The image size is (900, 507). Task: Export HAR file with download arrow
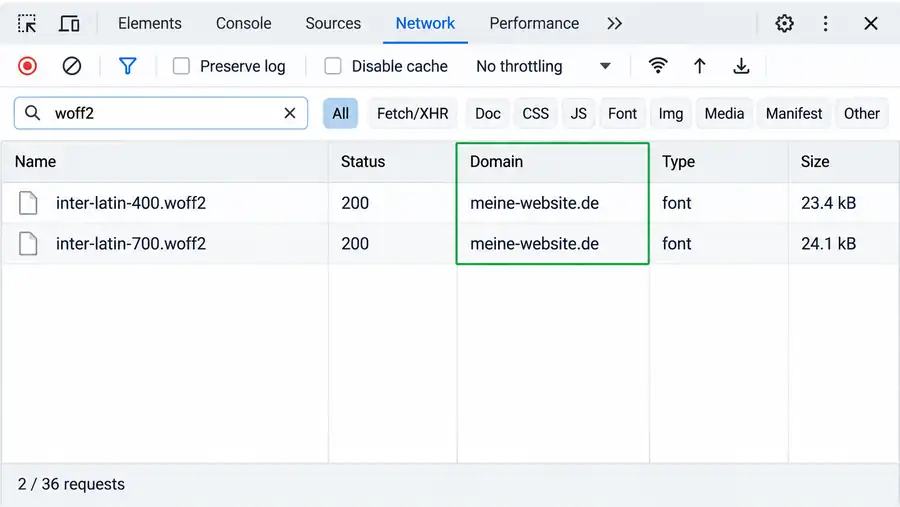tap(741, 66)
